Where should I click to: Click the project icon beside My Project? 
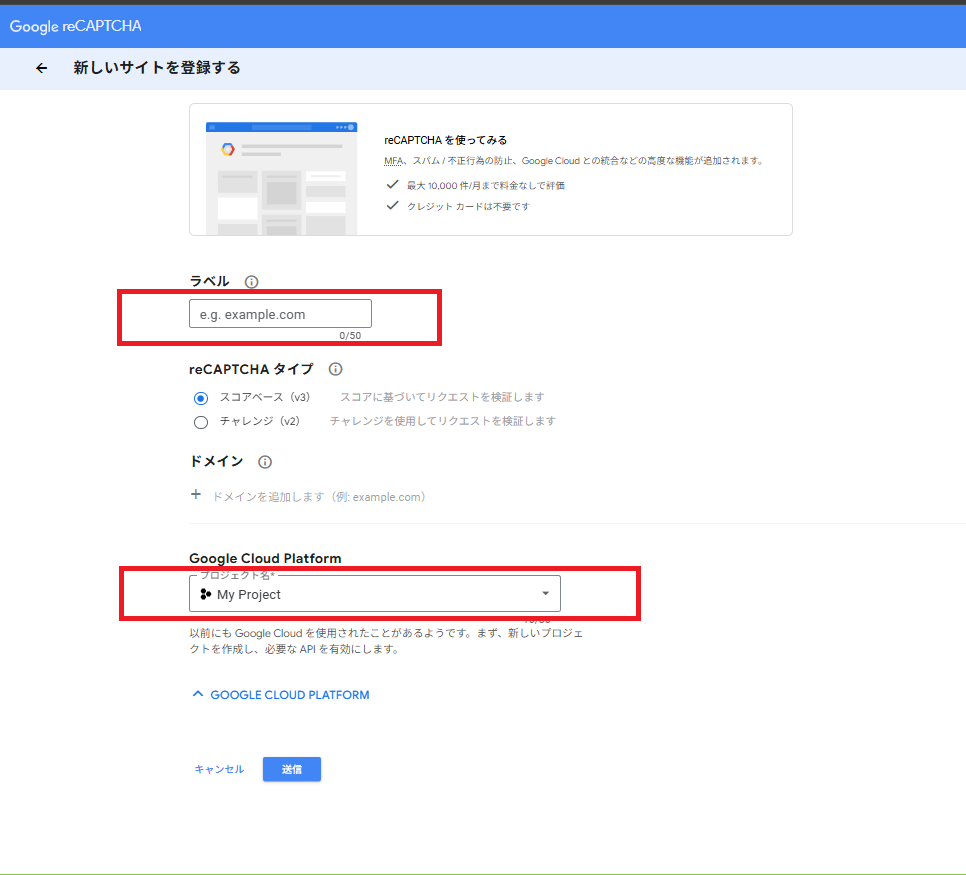point(206,594)
